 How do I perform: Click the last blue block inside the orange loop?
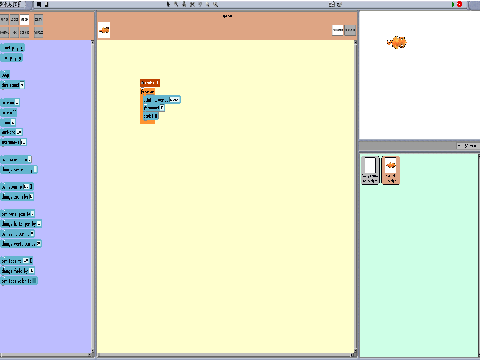151,116
